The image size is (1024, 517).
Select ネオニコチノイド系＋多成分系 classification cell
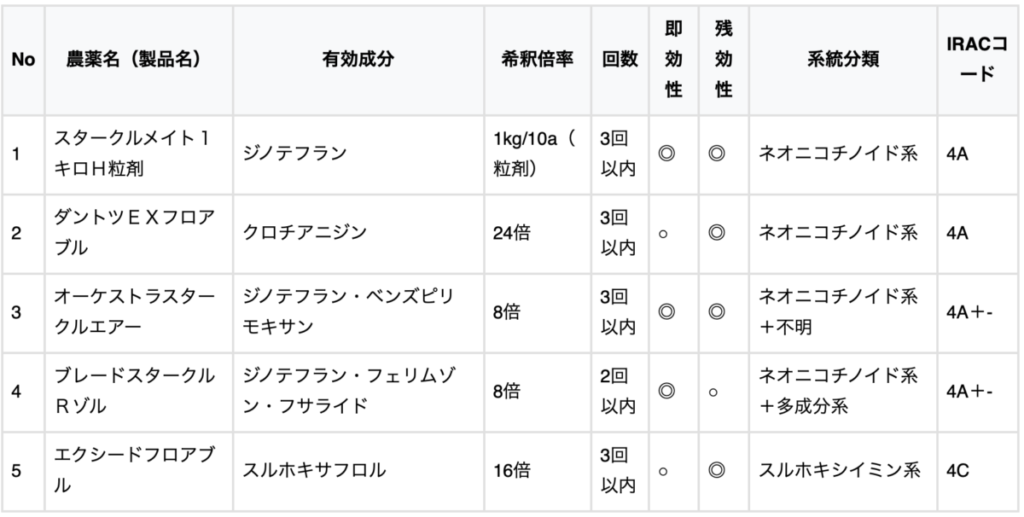842,391
